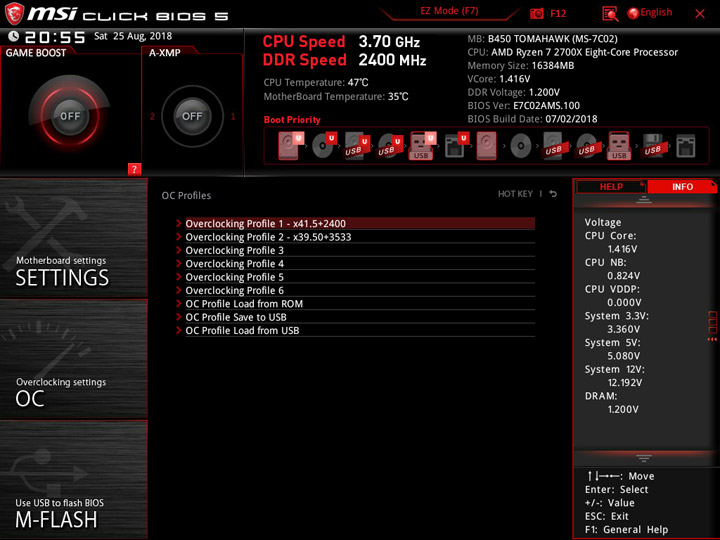
Task: Take a screenshot with the F12 camera icon
Action: 537,13
